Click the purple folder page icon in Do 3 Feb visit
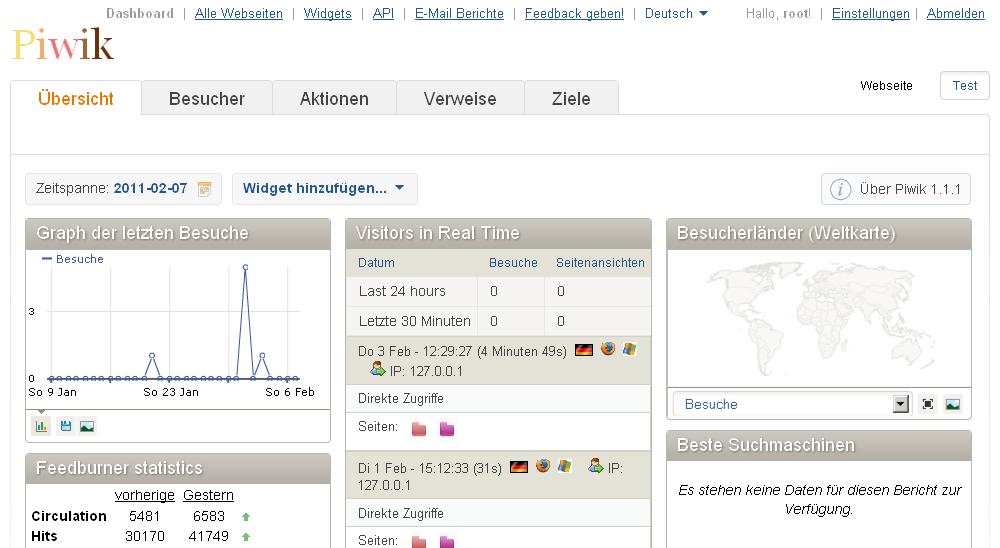This screenshot has height=548, width=1000. 447,429
